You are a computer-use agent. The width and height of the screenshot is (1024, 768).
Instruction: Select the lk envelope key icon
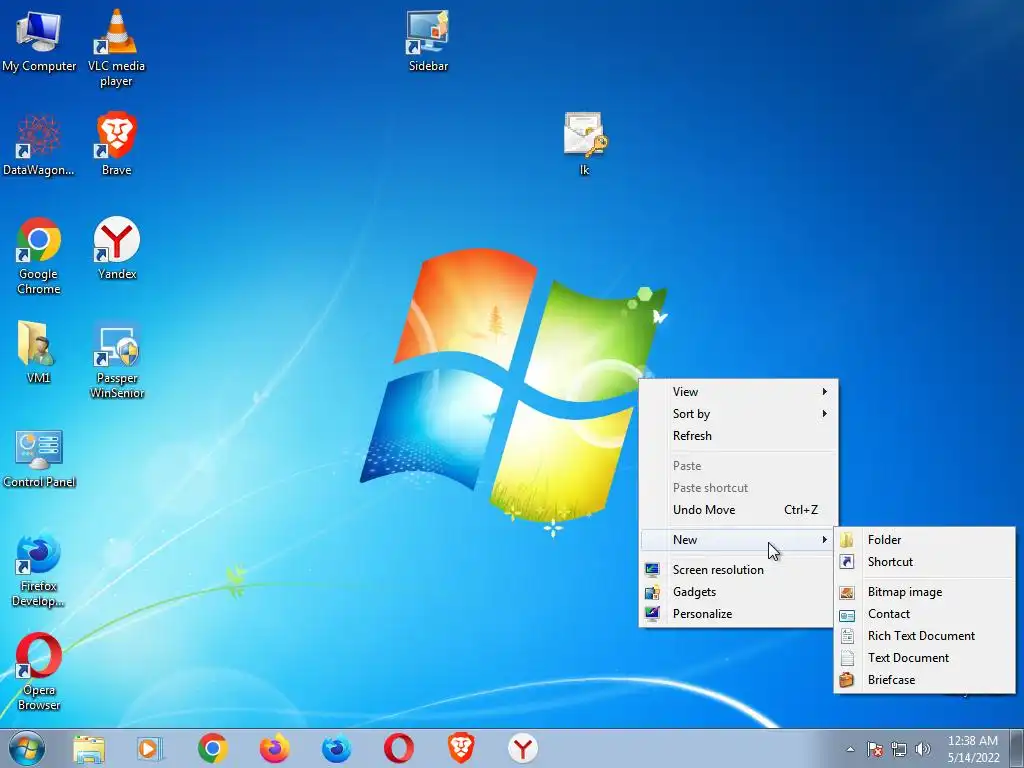pyautogui.click(x=584, y=144)
